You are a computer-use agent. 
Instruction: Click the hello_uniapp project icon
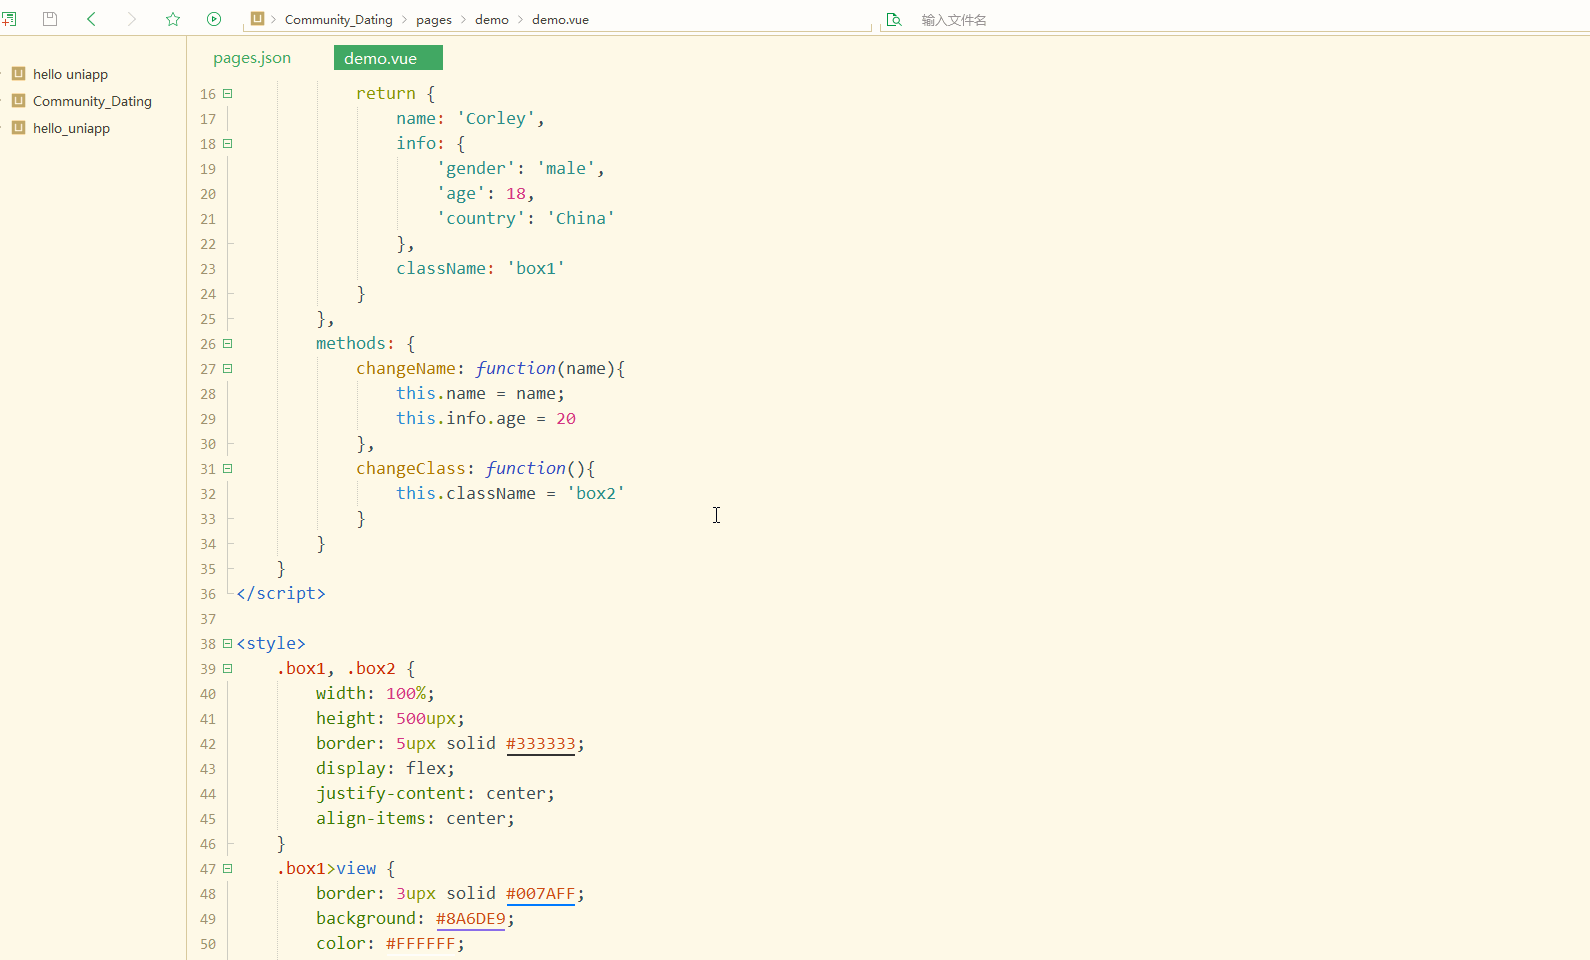[18, 128]
